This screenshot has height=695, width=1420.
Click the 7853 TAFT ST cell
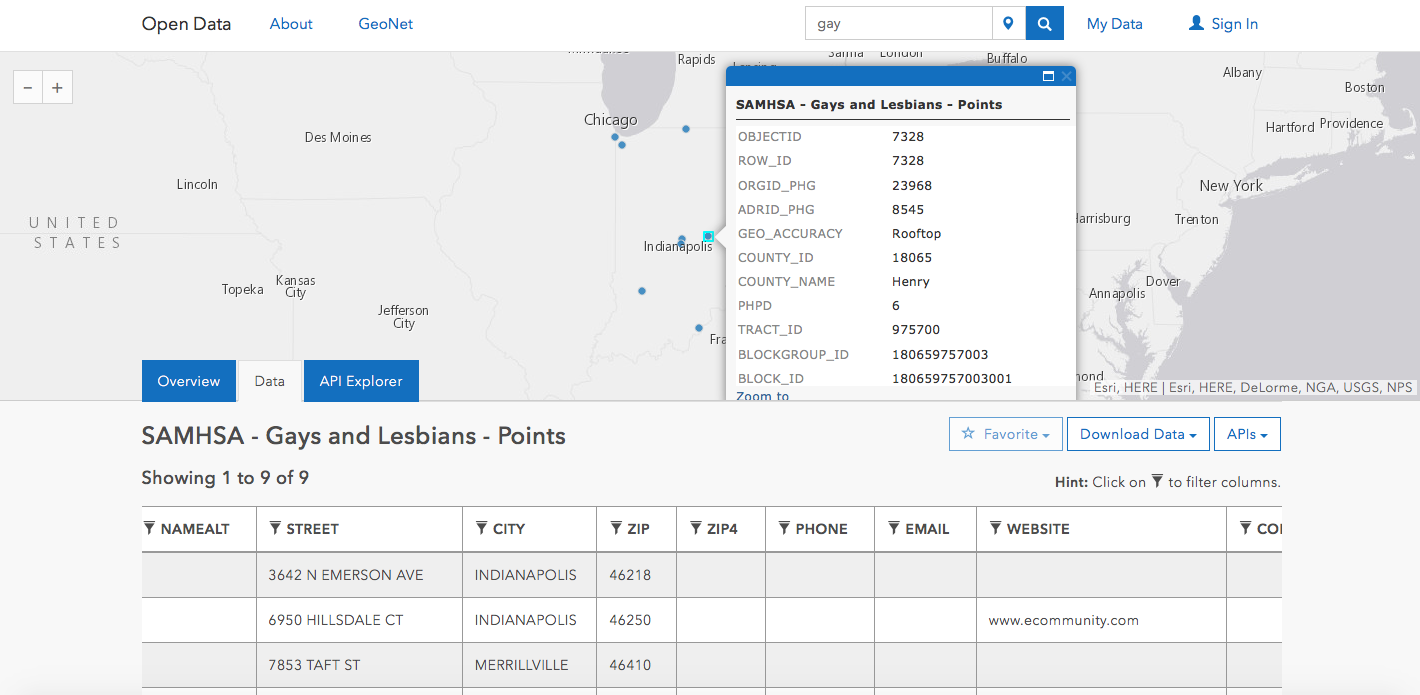tap(359, 665)
